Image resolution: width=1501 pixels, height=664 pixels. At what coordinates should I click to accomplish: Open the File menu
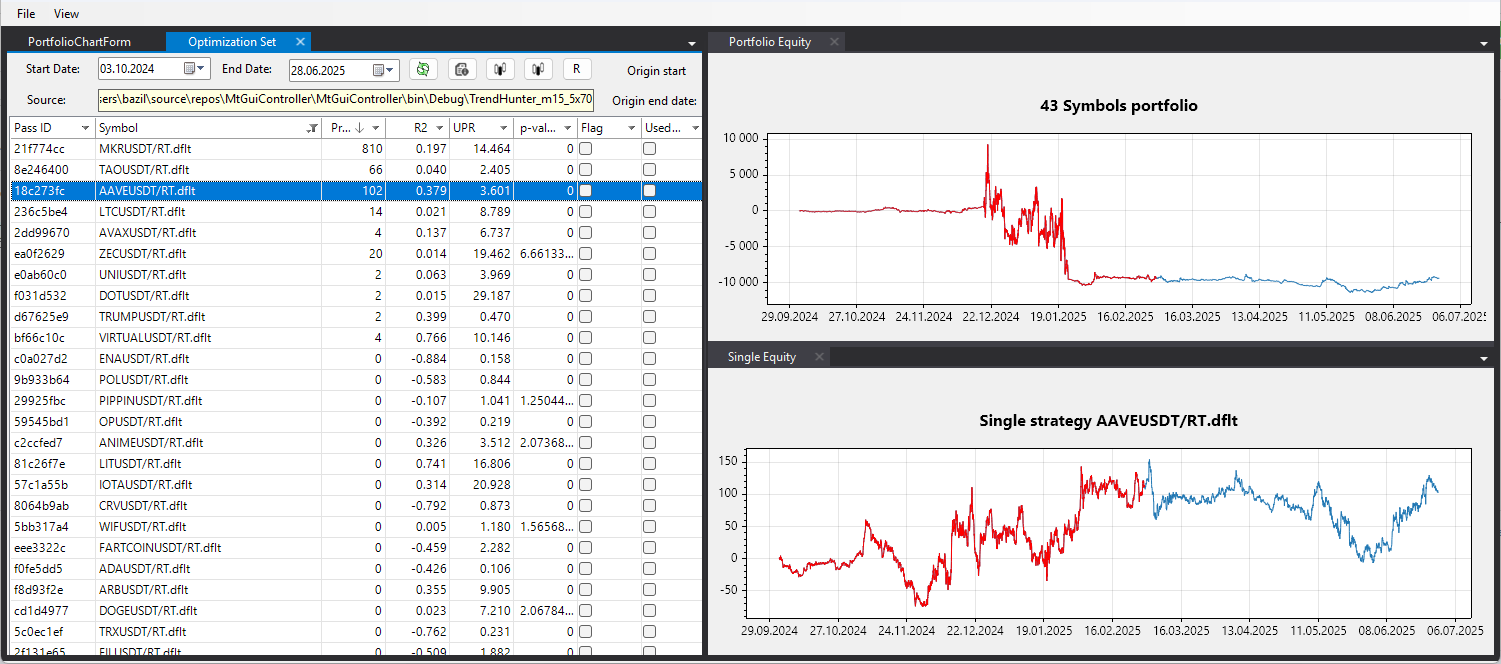click(26, 14)
